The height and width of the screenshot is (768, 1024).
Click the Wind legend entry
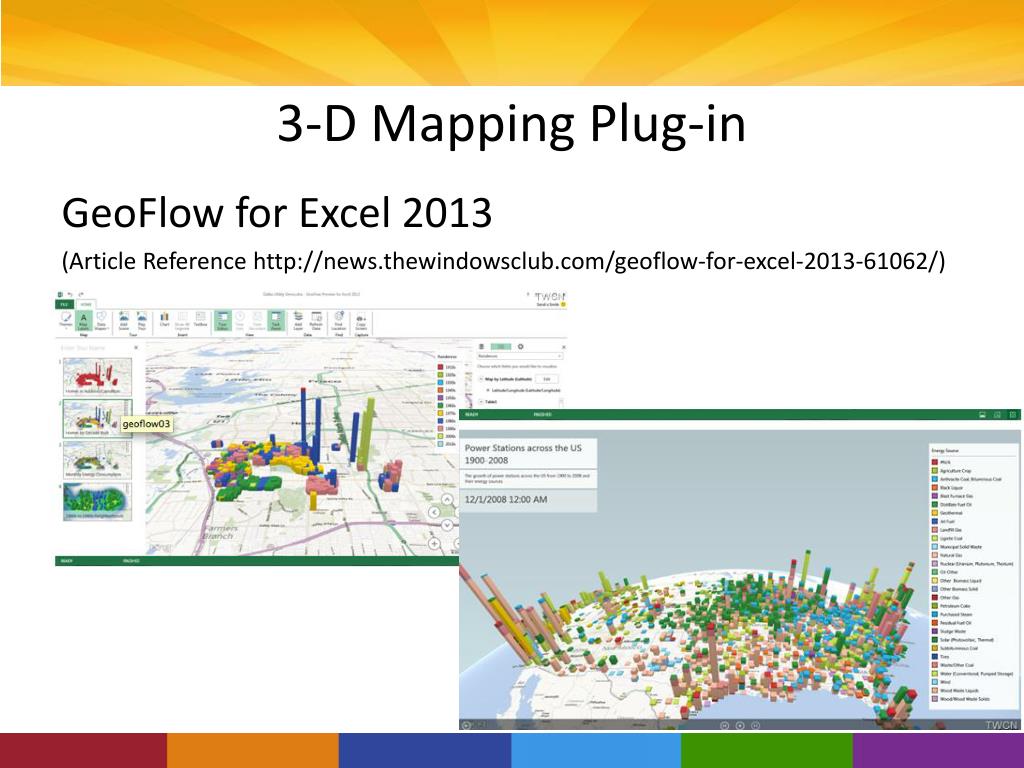coord(941,682)
